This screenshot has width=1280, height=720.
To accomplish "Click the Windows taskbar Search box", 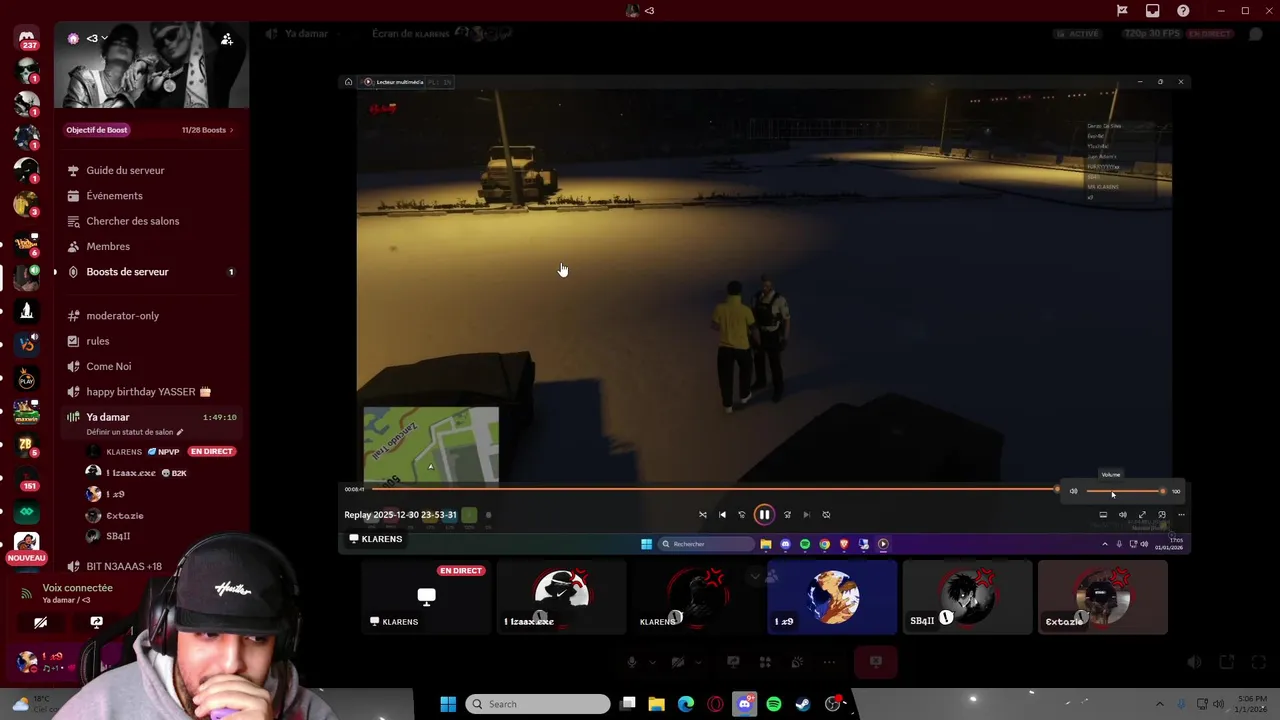I will (x=538, y=704).
